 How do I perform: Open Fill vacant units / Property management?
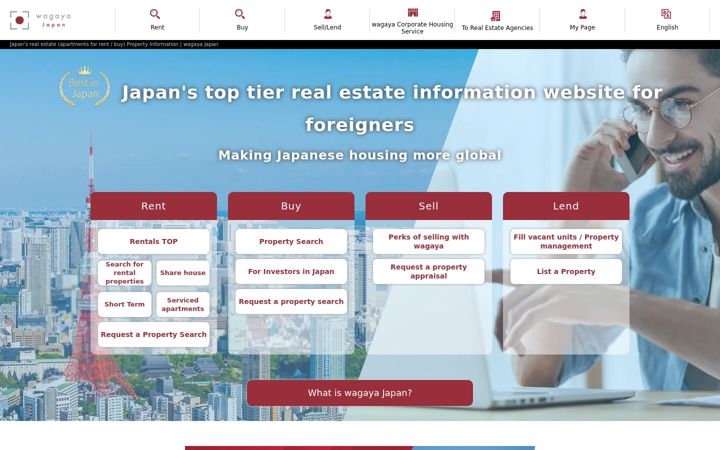(x=566, y=242)
